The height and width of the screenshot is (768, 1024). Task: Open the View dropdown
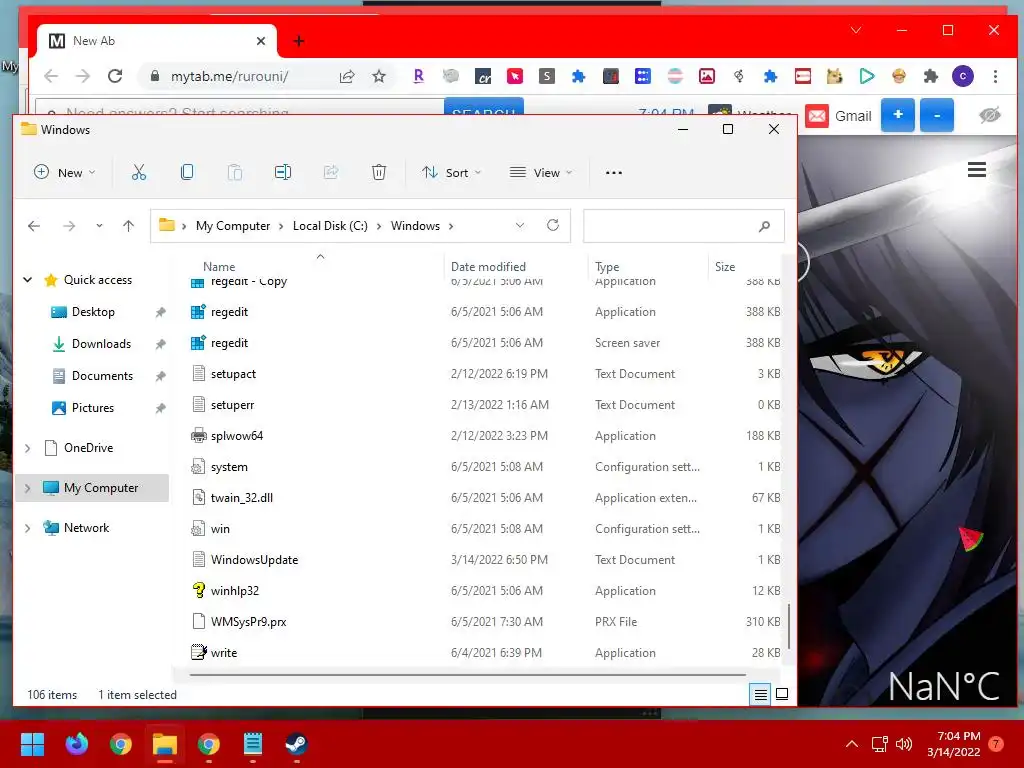[541, 172]
